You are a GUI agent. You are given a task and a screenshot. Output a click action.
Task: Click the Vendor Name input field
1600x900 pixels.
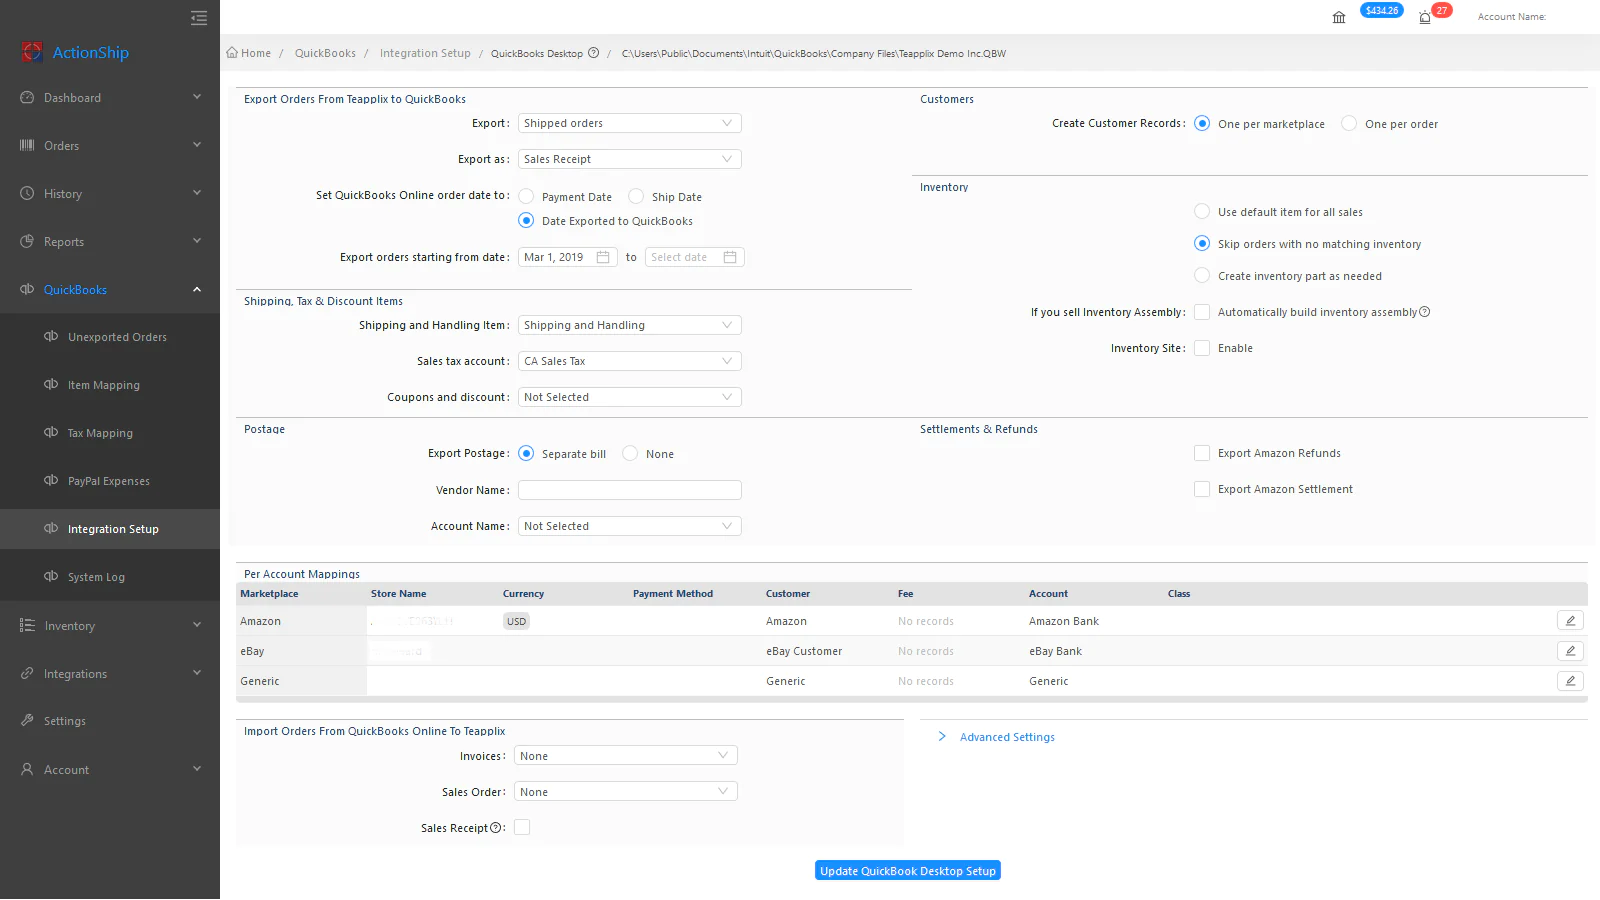tap(630, 490)
